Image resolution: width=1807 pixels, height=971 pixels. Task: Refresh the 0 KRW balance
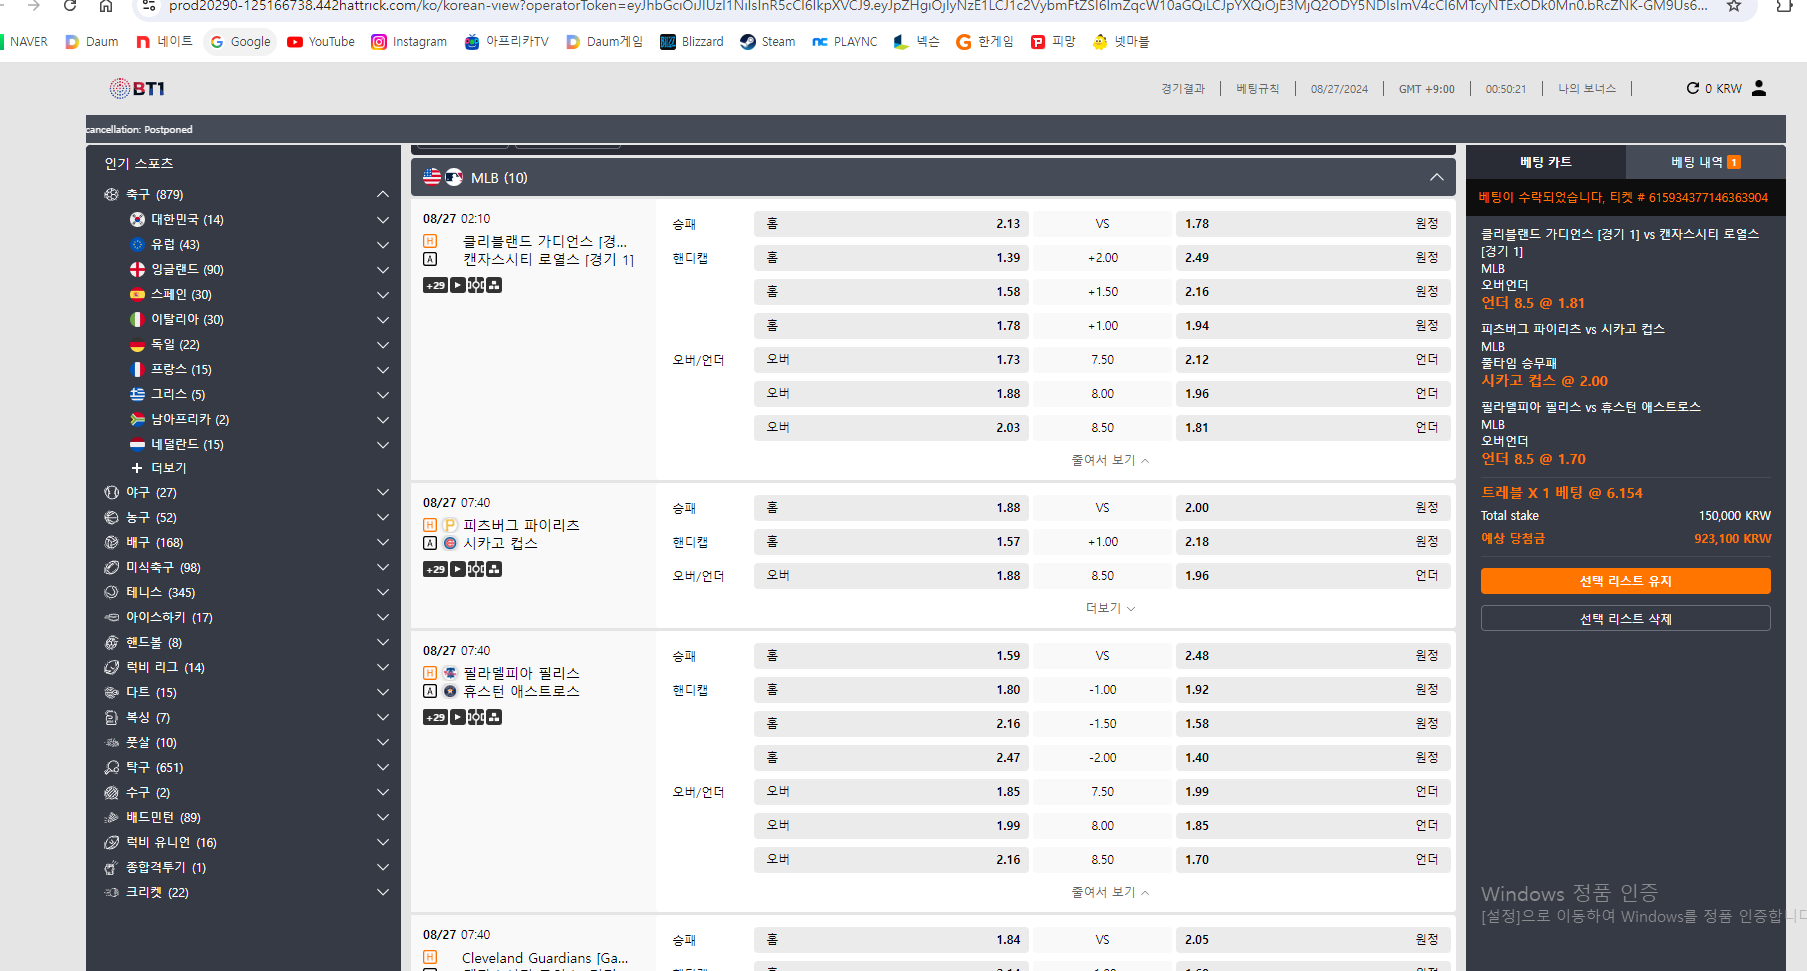(x=1693, y=88)
